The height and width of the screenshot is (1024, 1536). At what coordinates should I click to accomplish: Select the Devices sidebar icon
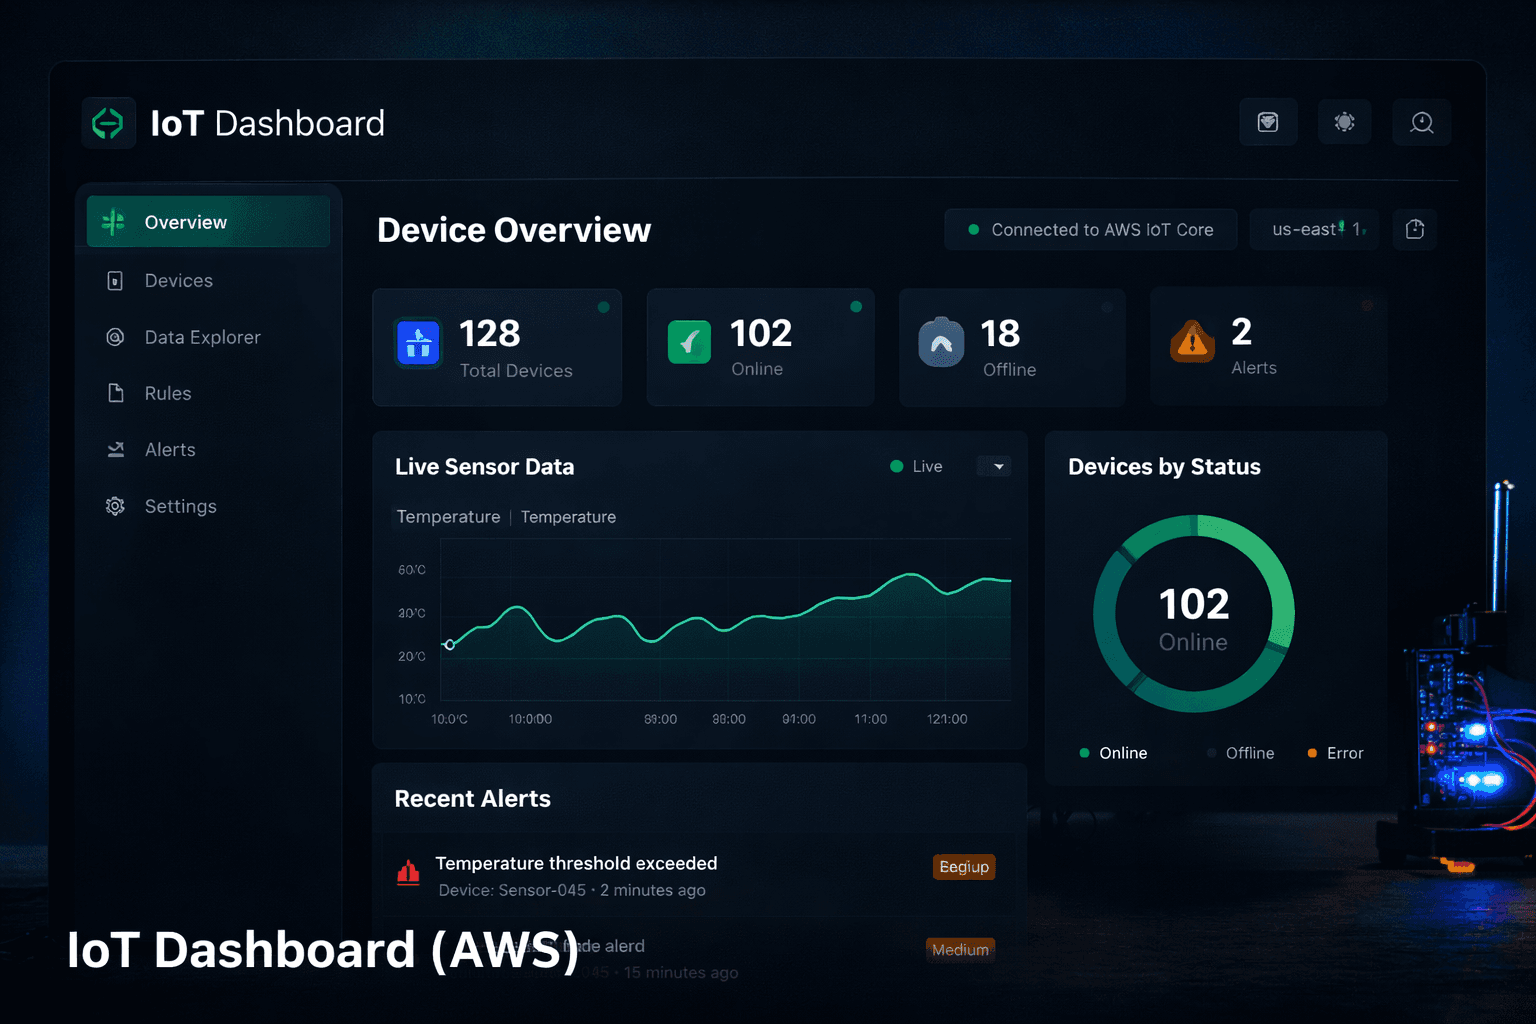tap(115, 281)
